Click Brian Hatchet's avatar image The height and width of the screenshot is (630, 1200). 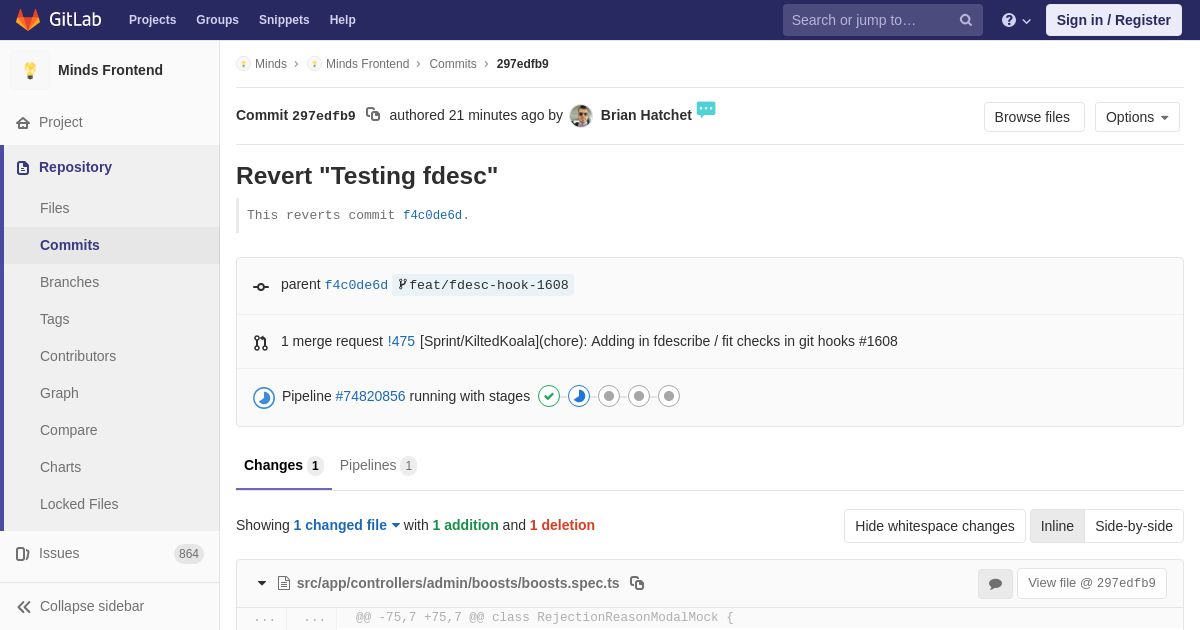pos(581,116)
